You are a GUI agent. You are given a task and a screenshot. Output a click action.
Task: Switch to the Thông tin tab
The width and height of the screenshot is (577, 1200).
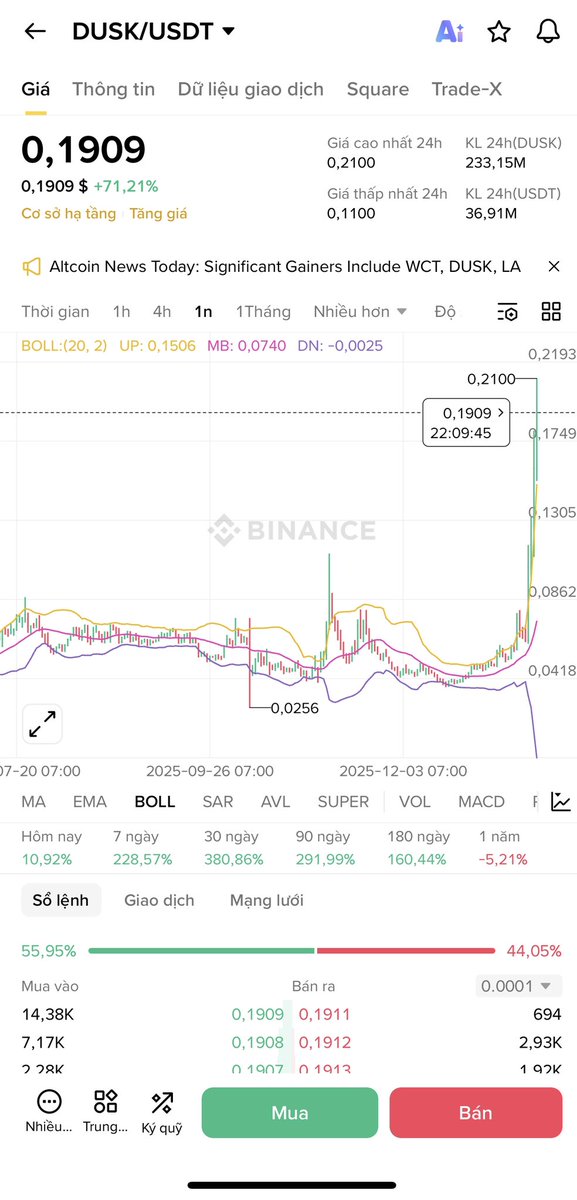(113, 89)
